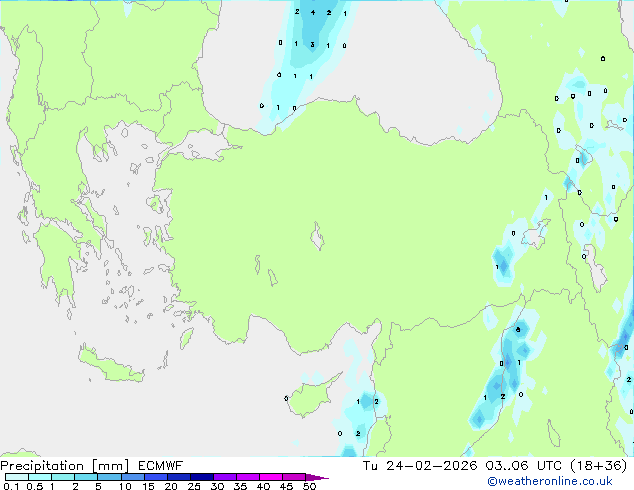The height and width of the screenshot is (490, 634).
Task: Pick the 40–45 mm magenta legend swatch
Action: click(271, 477)
